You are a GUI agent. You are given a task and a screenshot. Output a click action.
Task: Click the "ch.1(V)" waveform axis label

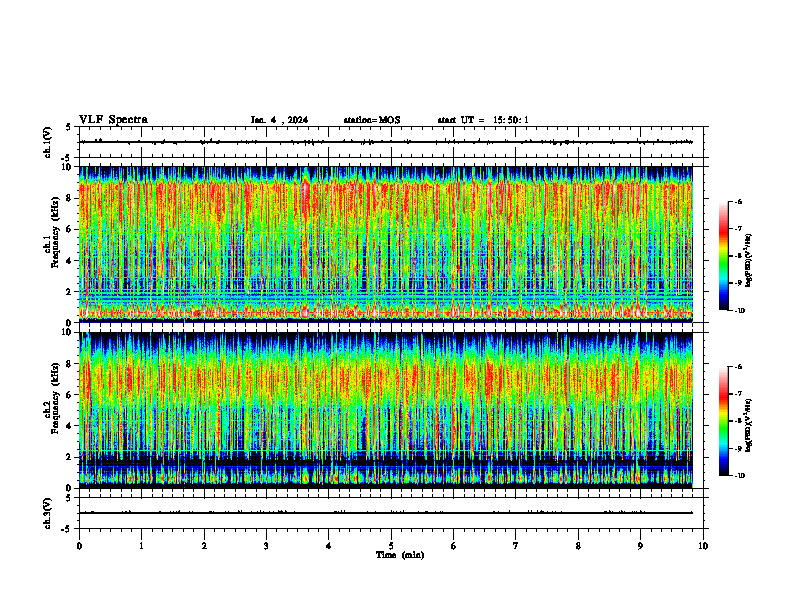[x=48, y=142]
